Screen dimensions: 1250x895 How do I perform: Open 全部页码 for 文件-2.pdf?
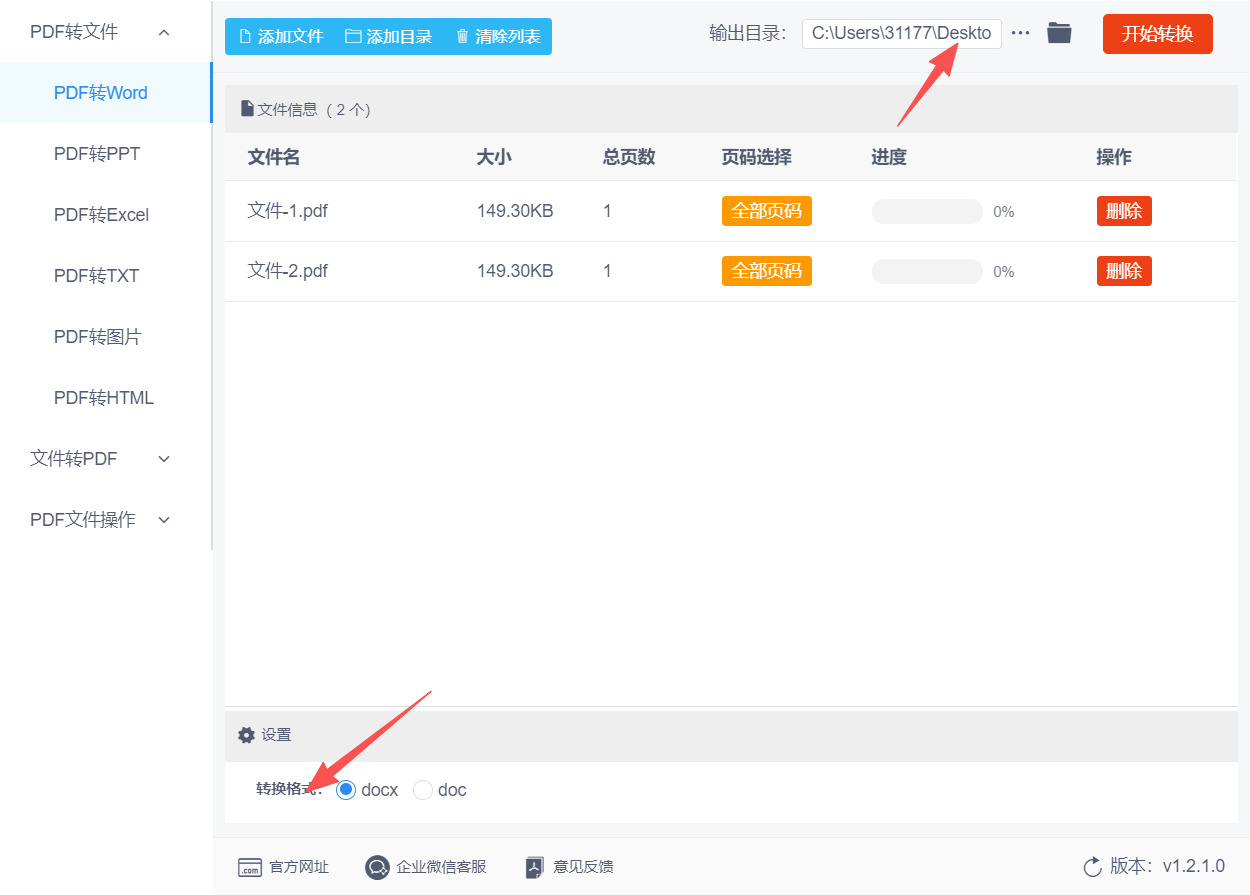tap(767, 271)
